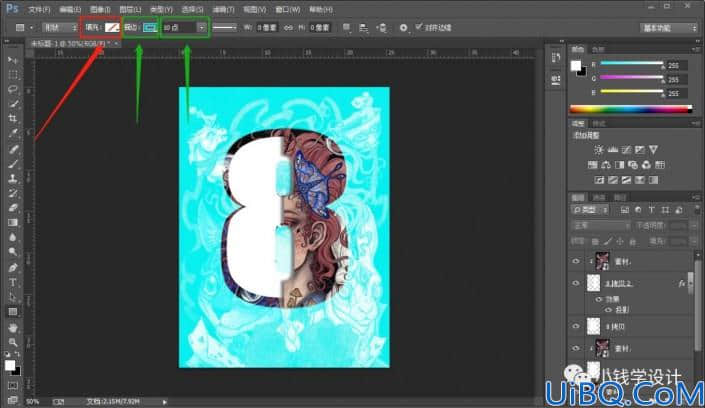Open shape options gear in options bar

click(x=403, y=28)
